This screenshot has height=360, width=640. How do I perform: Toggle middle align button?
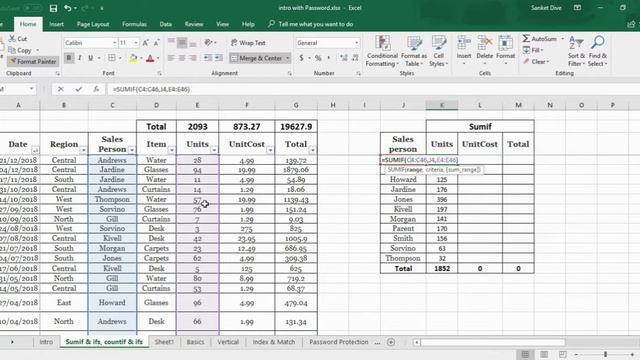point(182,43)
